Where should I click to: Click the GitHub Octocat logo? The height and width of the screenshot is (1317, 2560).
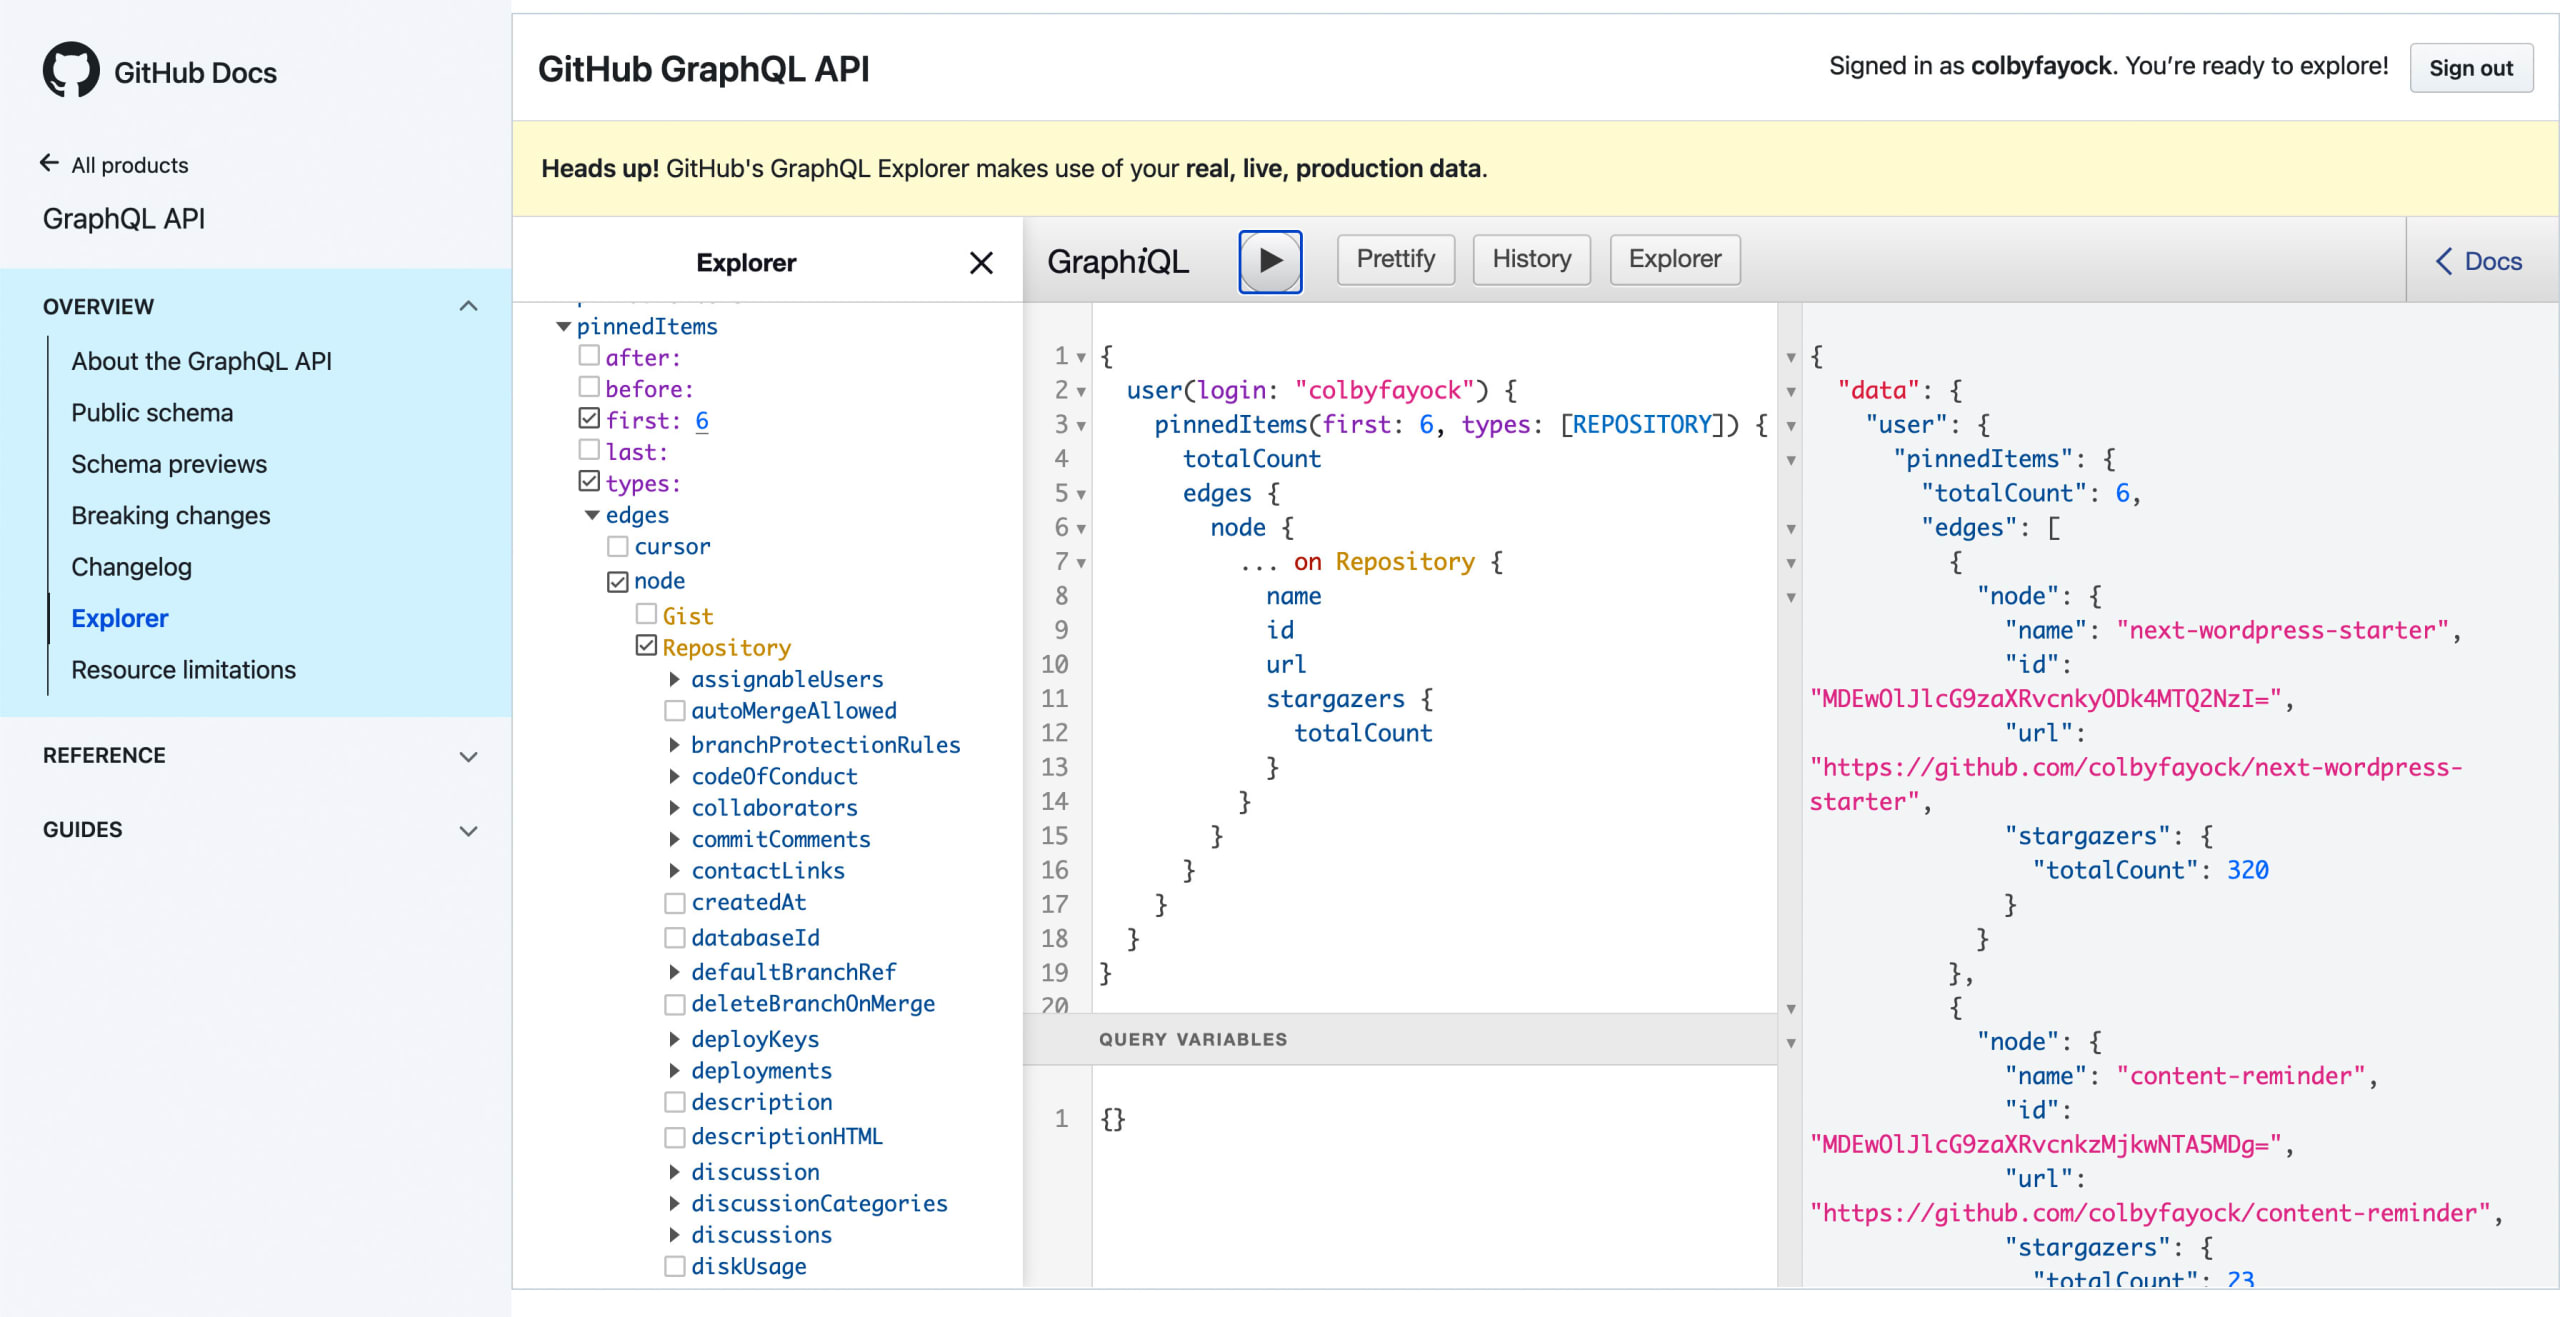71,70
